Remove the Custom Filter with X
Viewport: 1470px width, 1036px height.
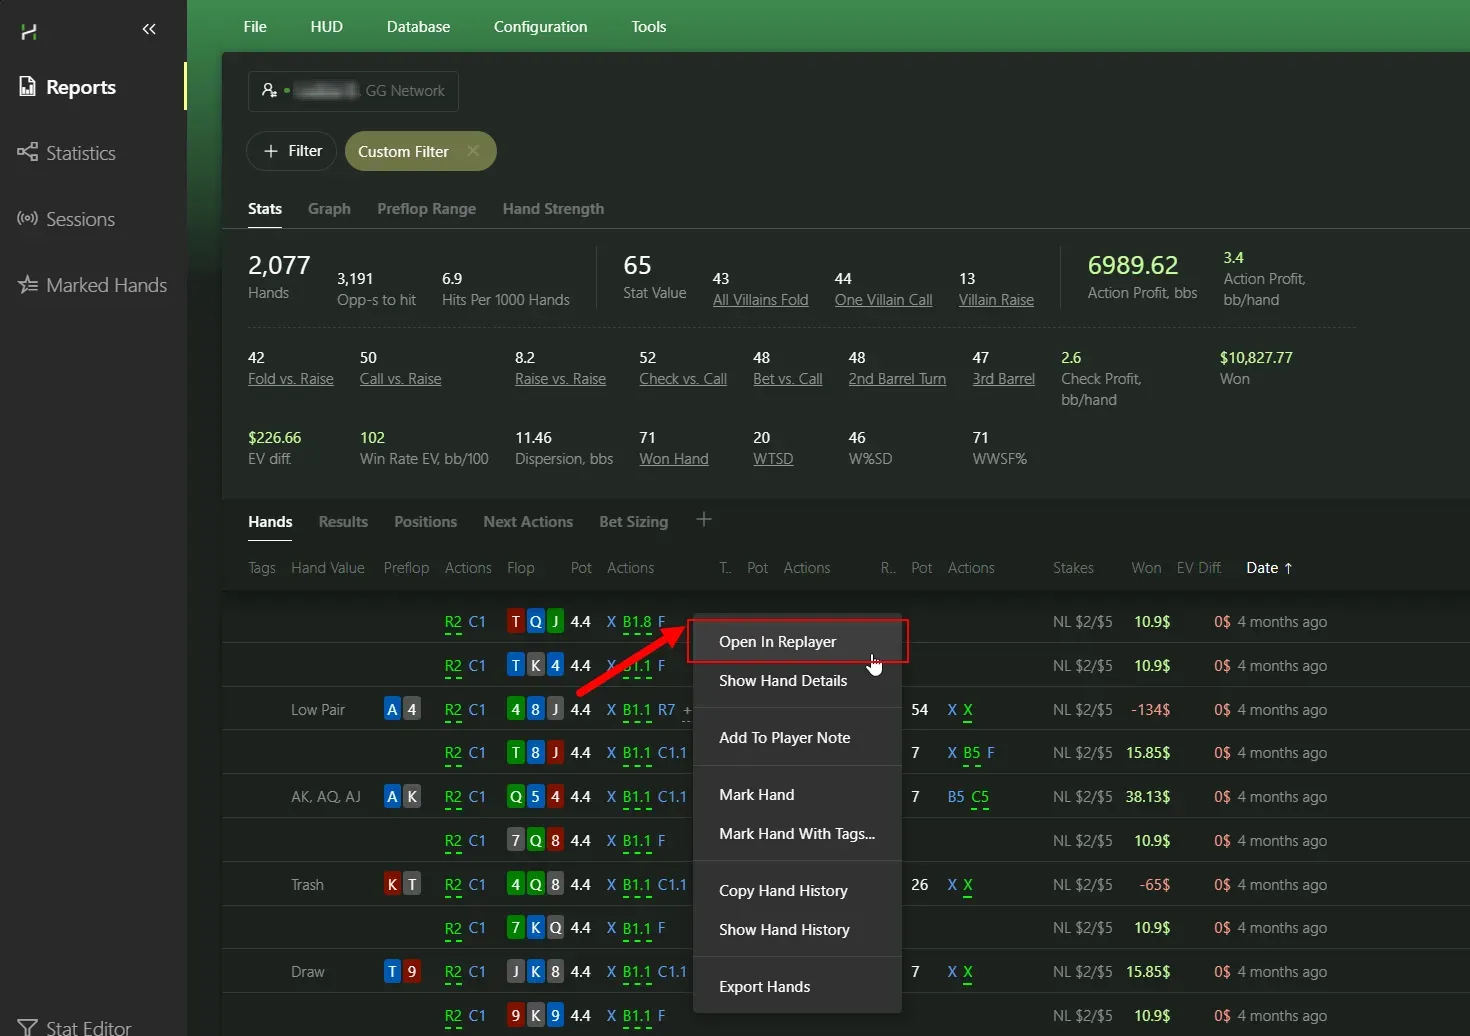point(473,151)
